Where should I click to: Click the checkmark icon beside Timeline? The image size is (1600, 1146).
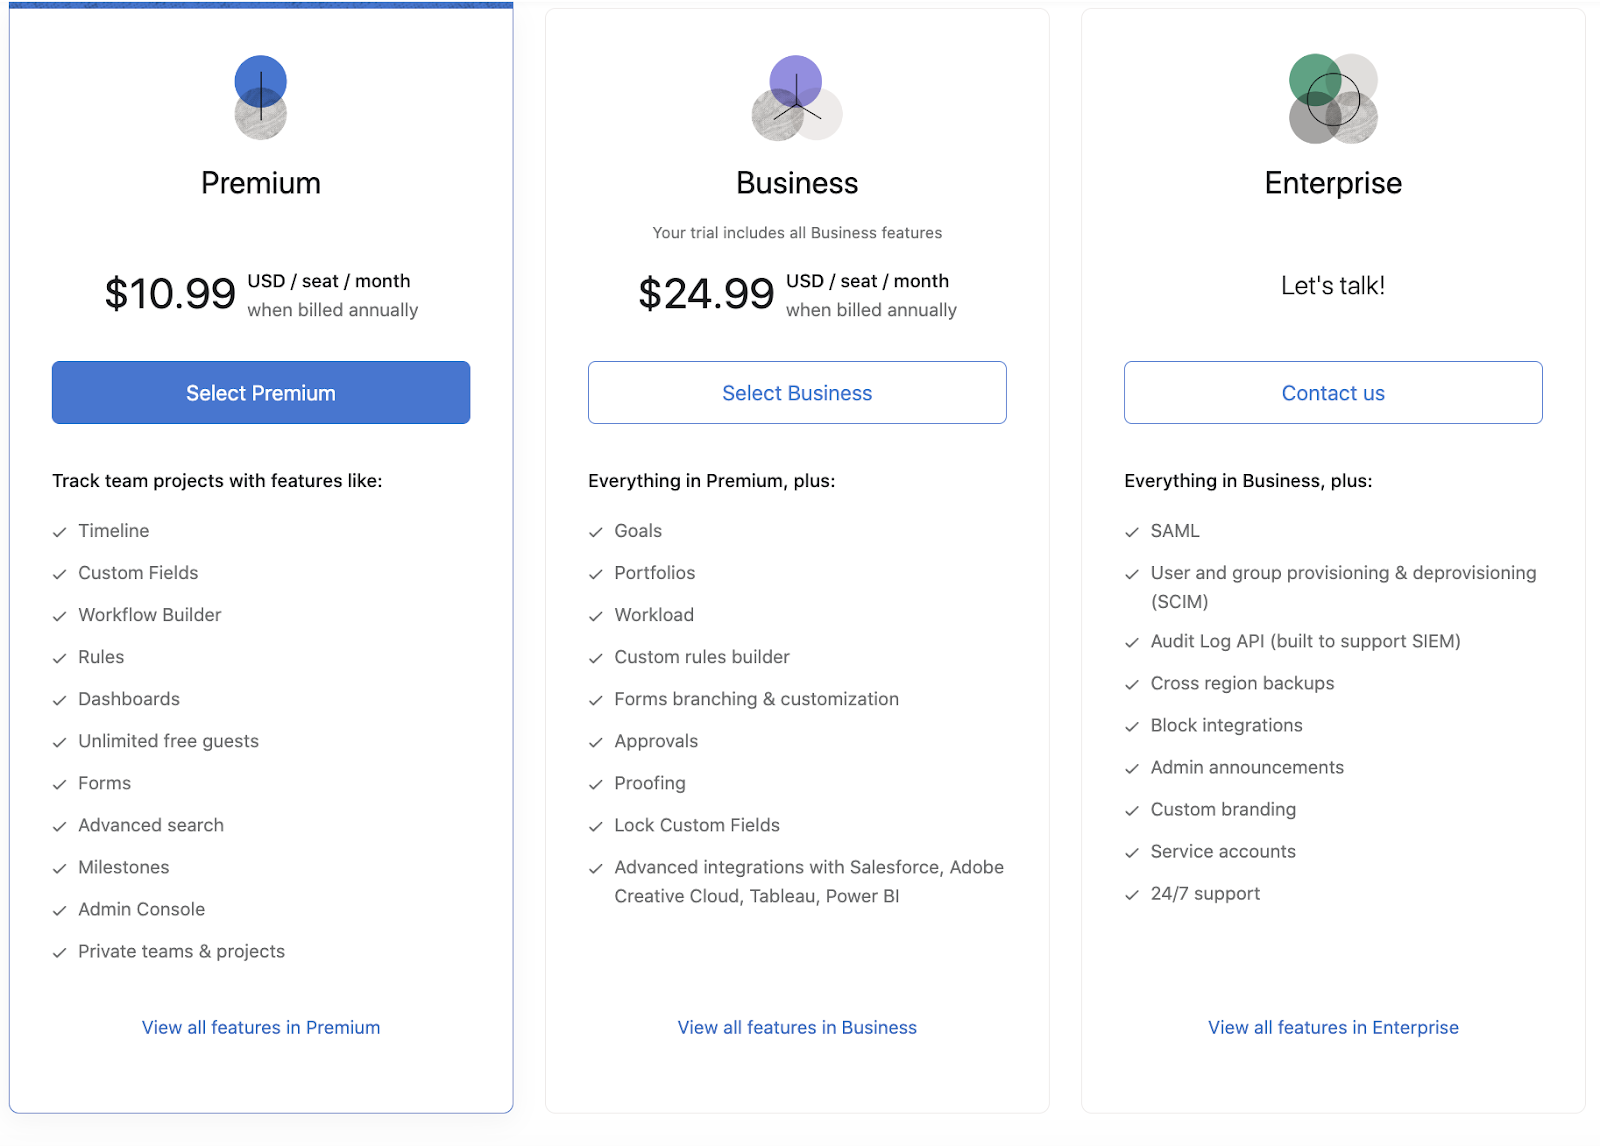pos(60,532)
